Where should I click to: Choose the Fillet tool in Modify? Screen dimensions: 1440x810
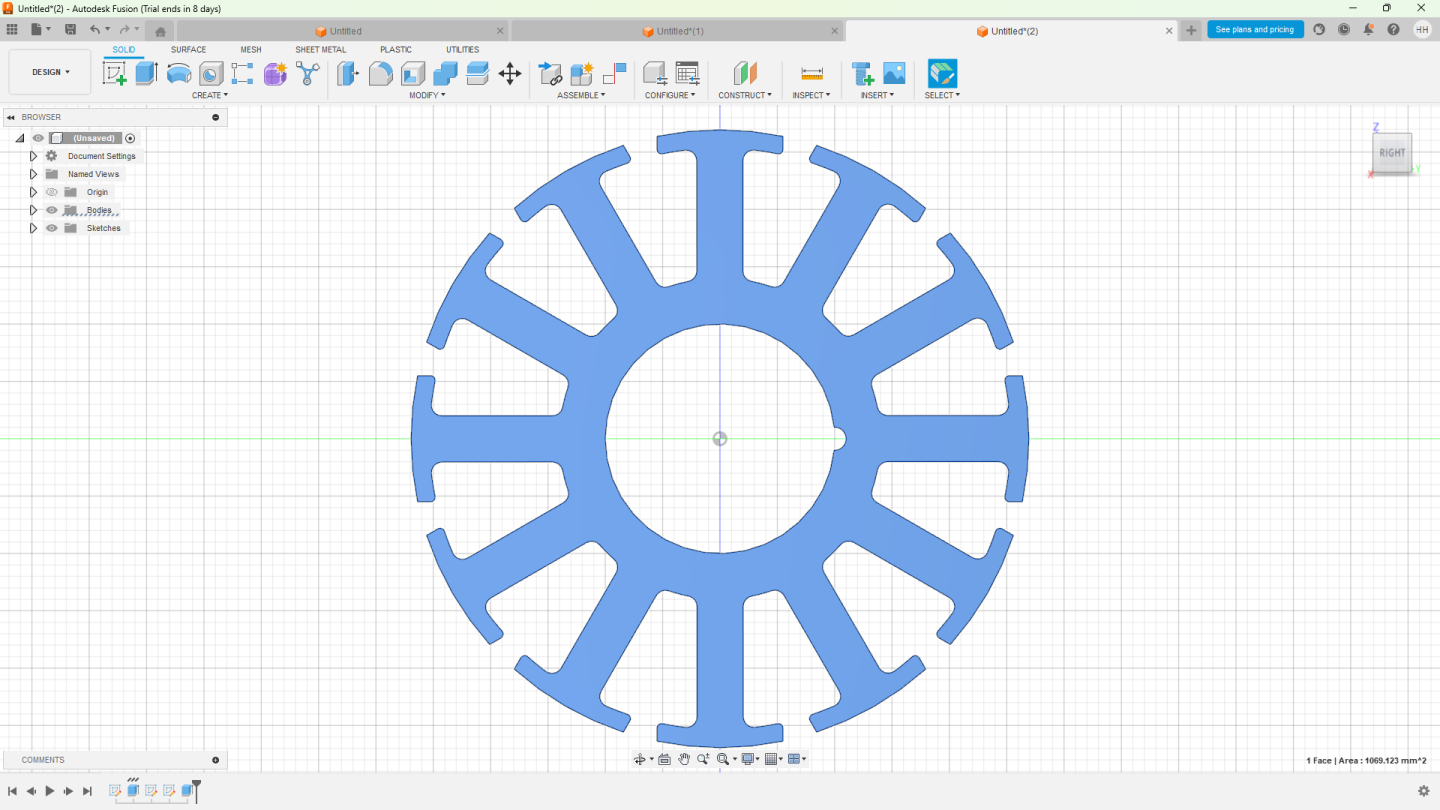point(381,73)
